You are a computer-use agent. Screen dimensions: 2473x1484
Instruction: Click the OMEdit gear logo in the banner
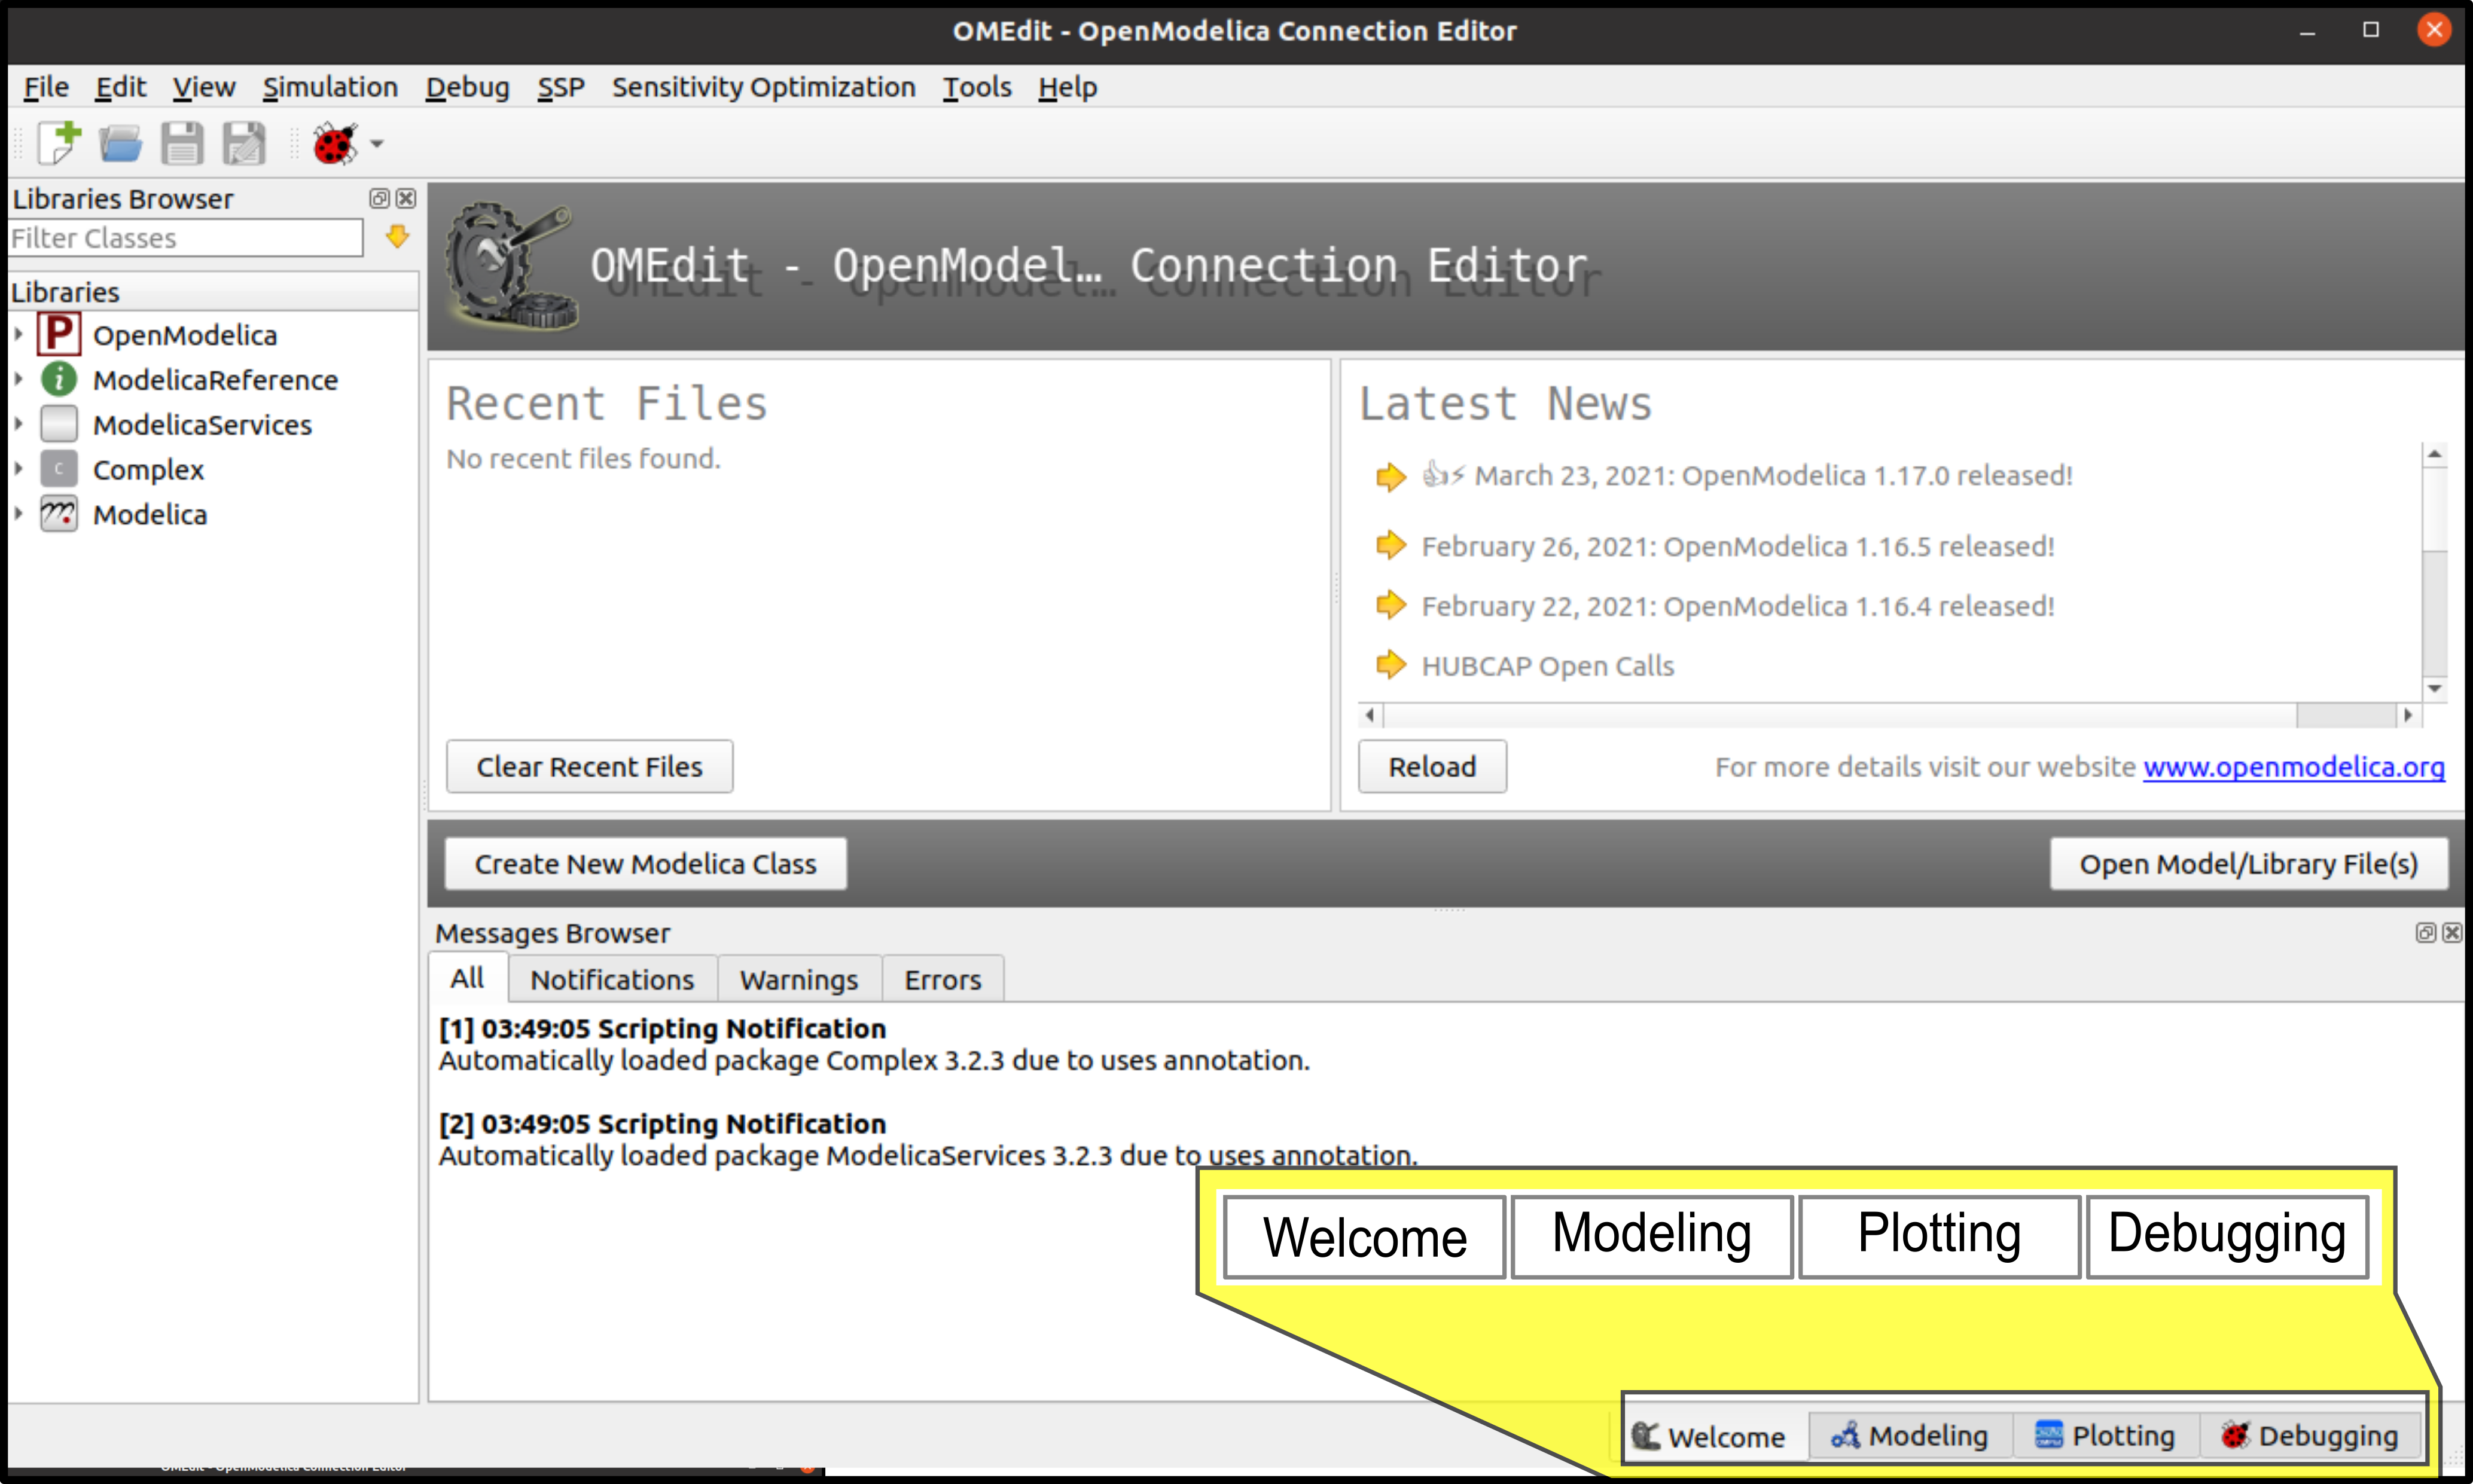coord(512,265)
